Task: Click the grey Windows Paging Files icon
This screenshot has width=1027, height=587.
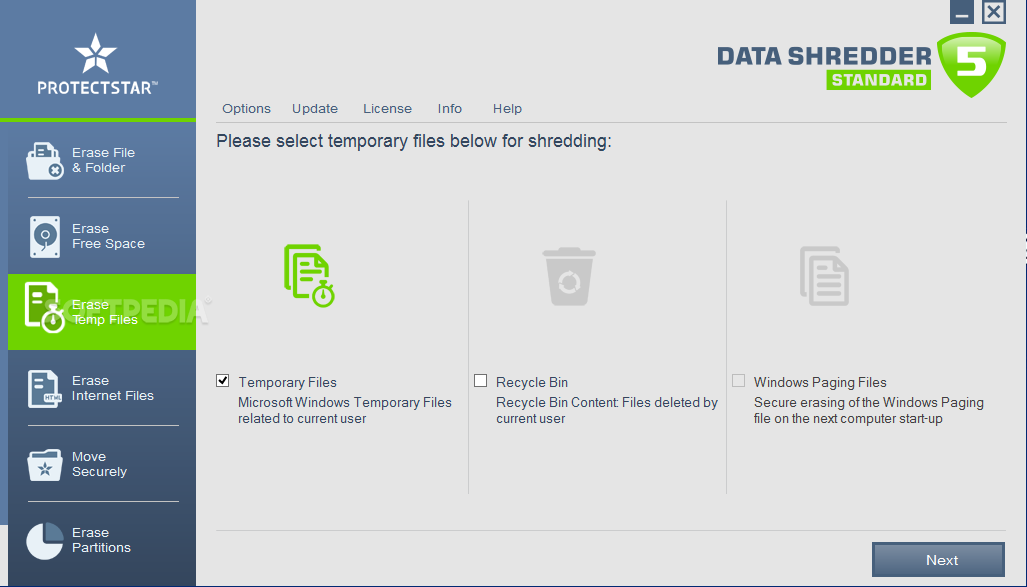Action: point(825,276)
